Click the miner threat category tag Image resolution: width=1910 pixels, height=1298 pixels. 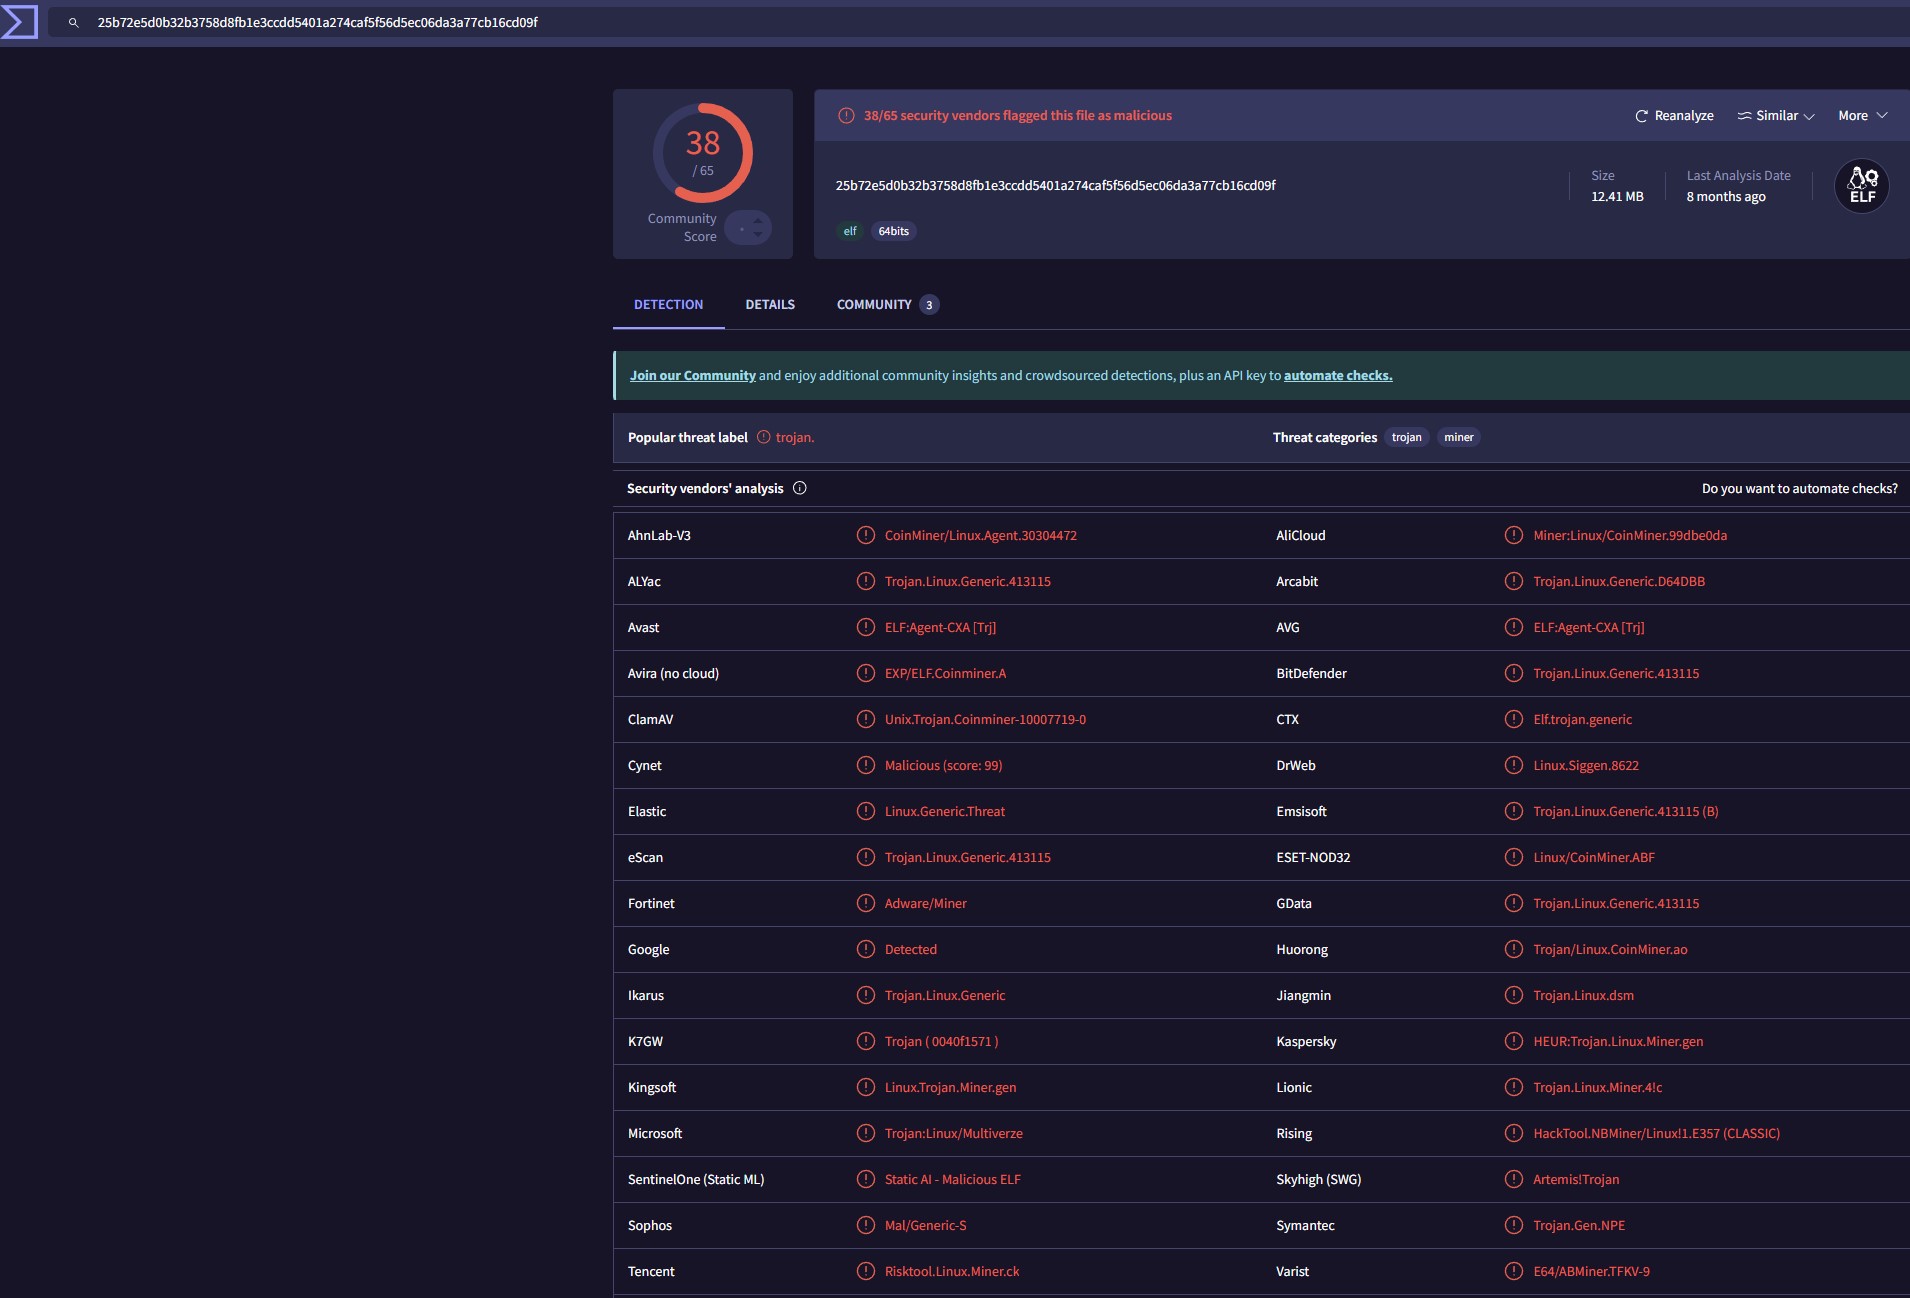point(1458,438)
